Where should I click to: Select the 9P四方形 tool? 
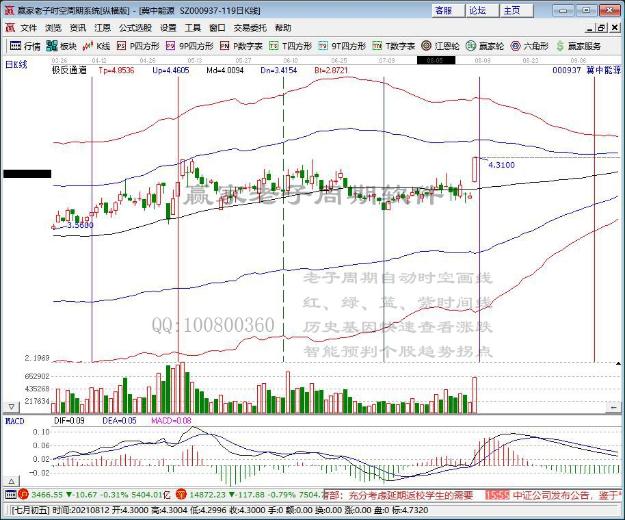[190, 46]
